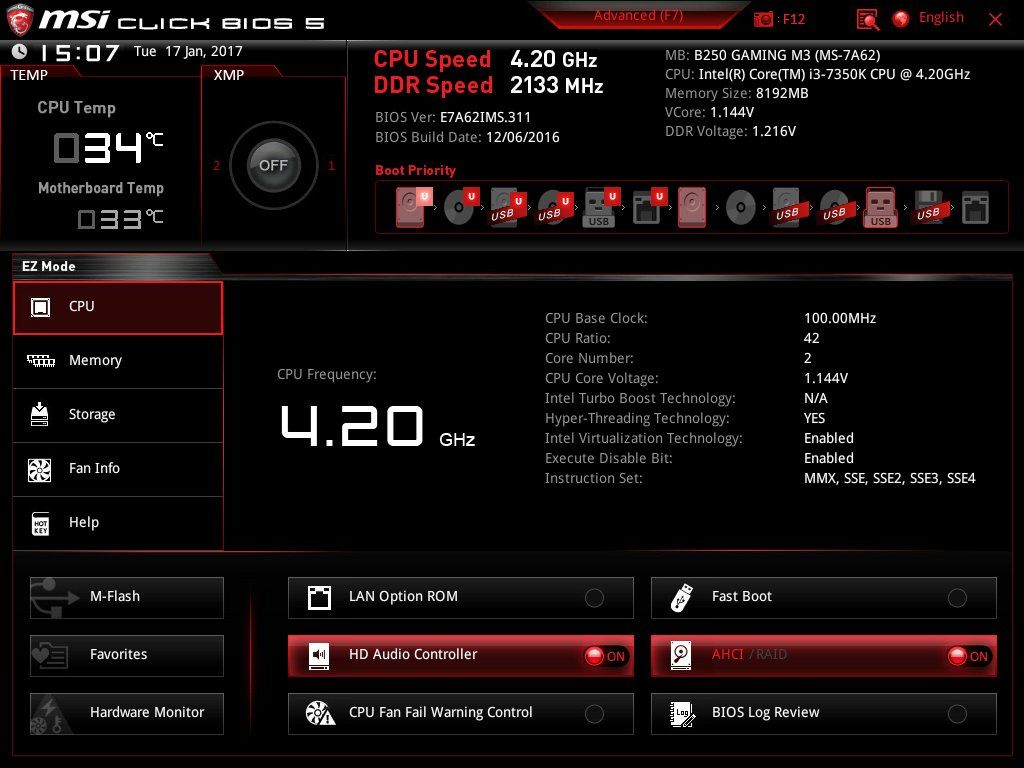Select the legacy hard disk boot icon without U badge
This screenshot has width=1024, height=768.
coord(692,207)
